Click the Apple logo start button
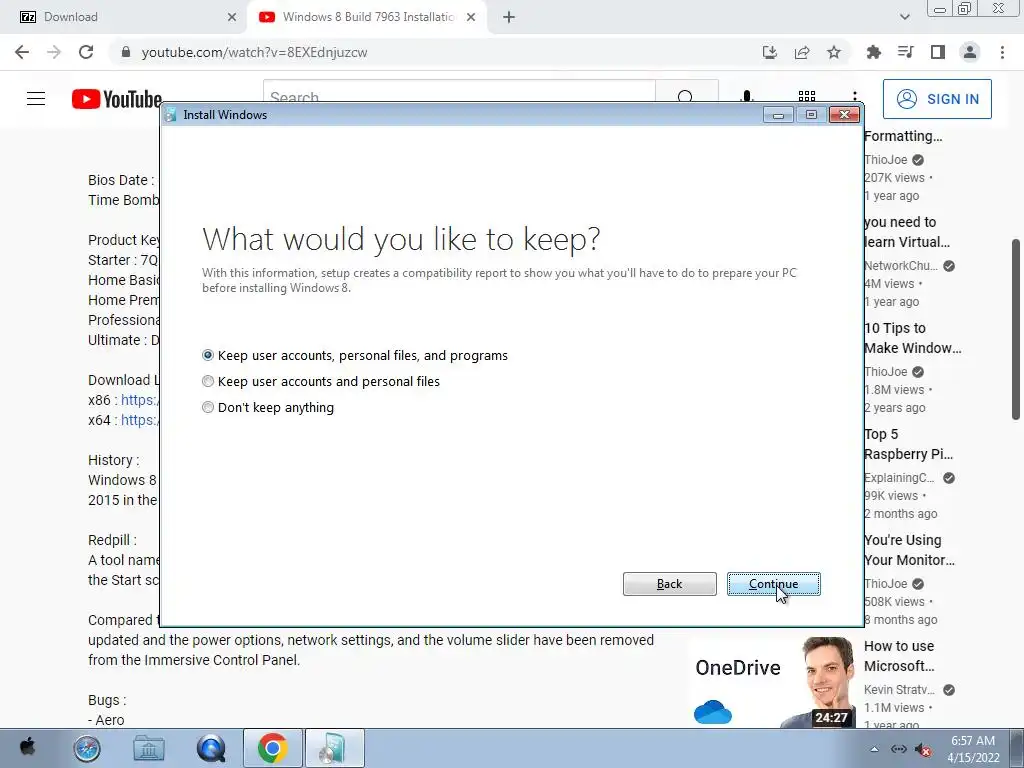Image resolution: width=1024 pixels, height=768 pixels. click(27, 746)
